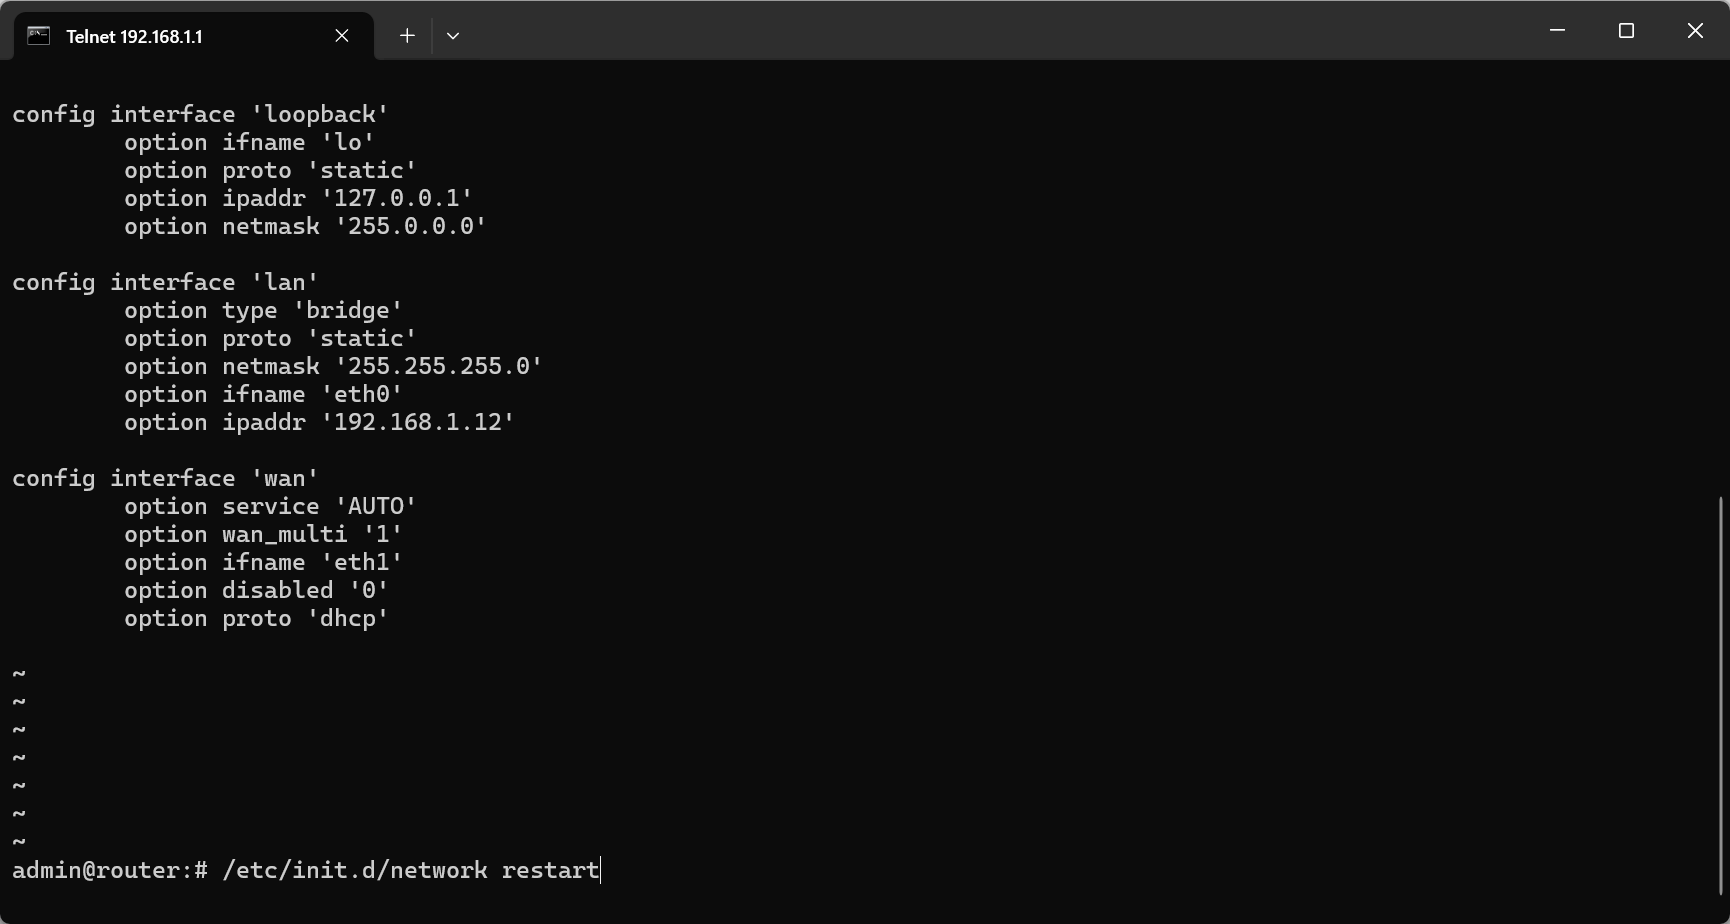Click the terminal icon on the Telnet tab
The image size is (1730, 924).
pos(38,36)
